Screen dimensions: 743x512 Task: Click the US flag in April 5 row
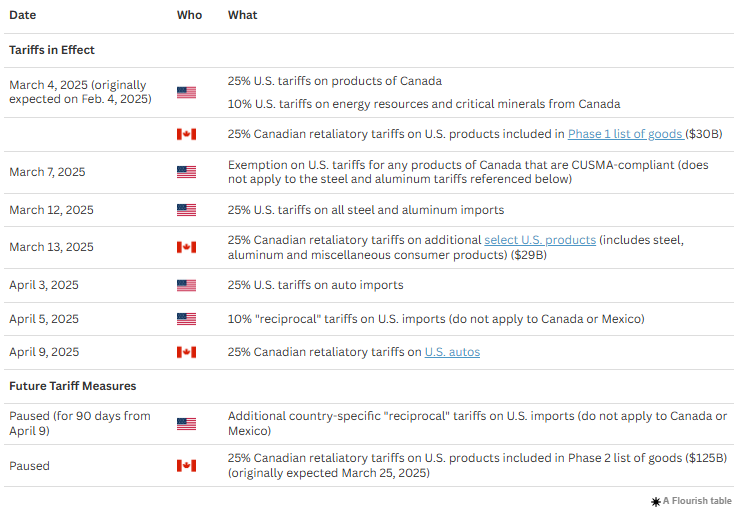pos(186,319)
